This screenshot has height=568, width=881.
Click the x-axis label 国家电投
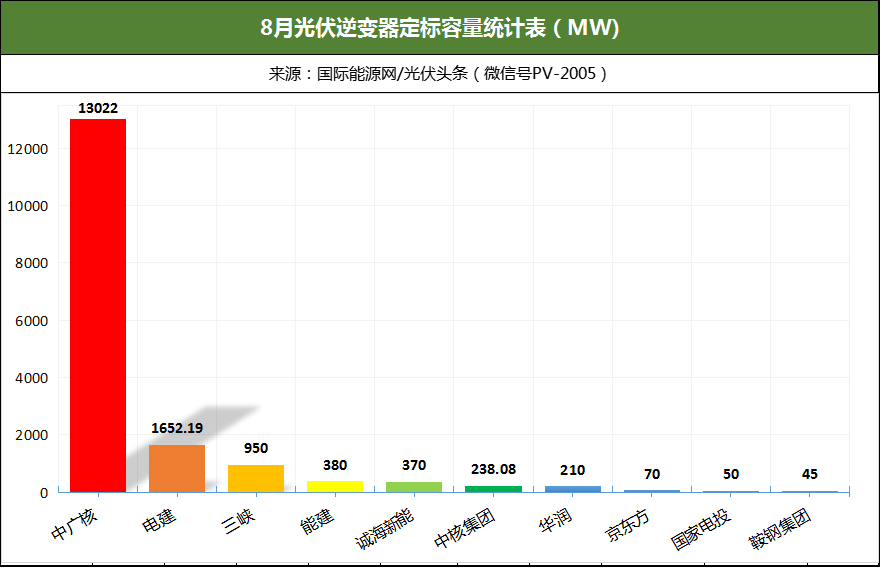click(701, 529)
